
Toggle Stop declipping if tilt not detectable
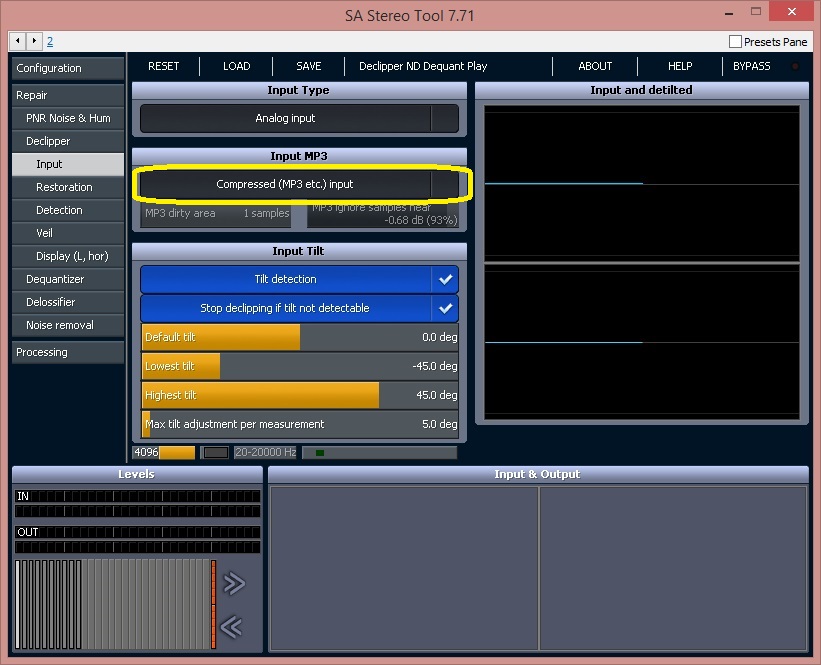point(299,308)
